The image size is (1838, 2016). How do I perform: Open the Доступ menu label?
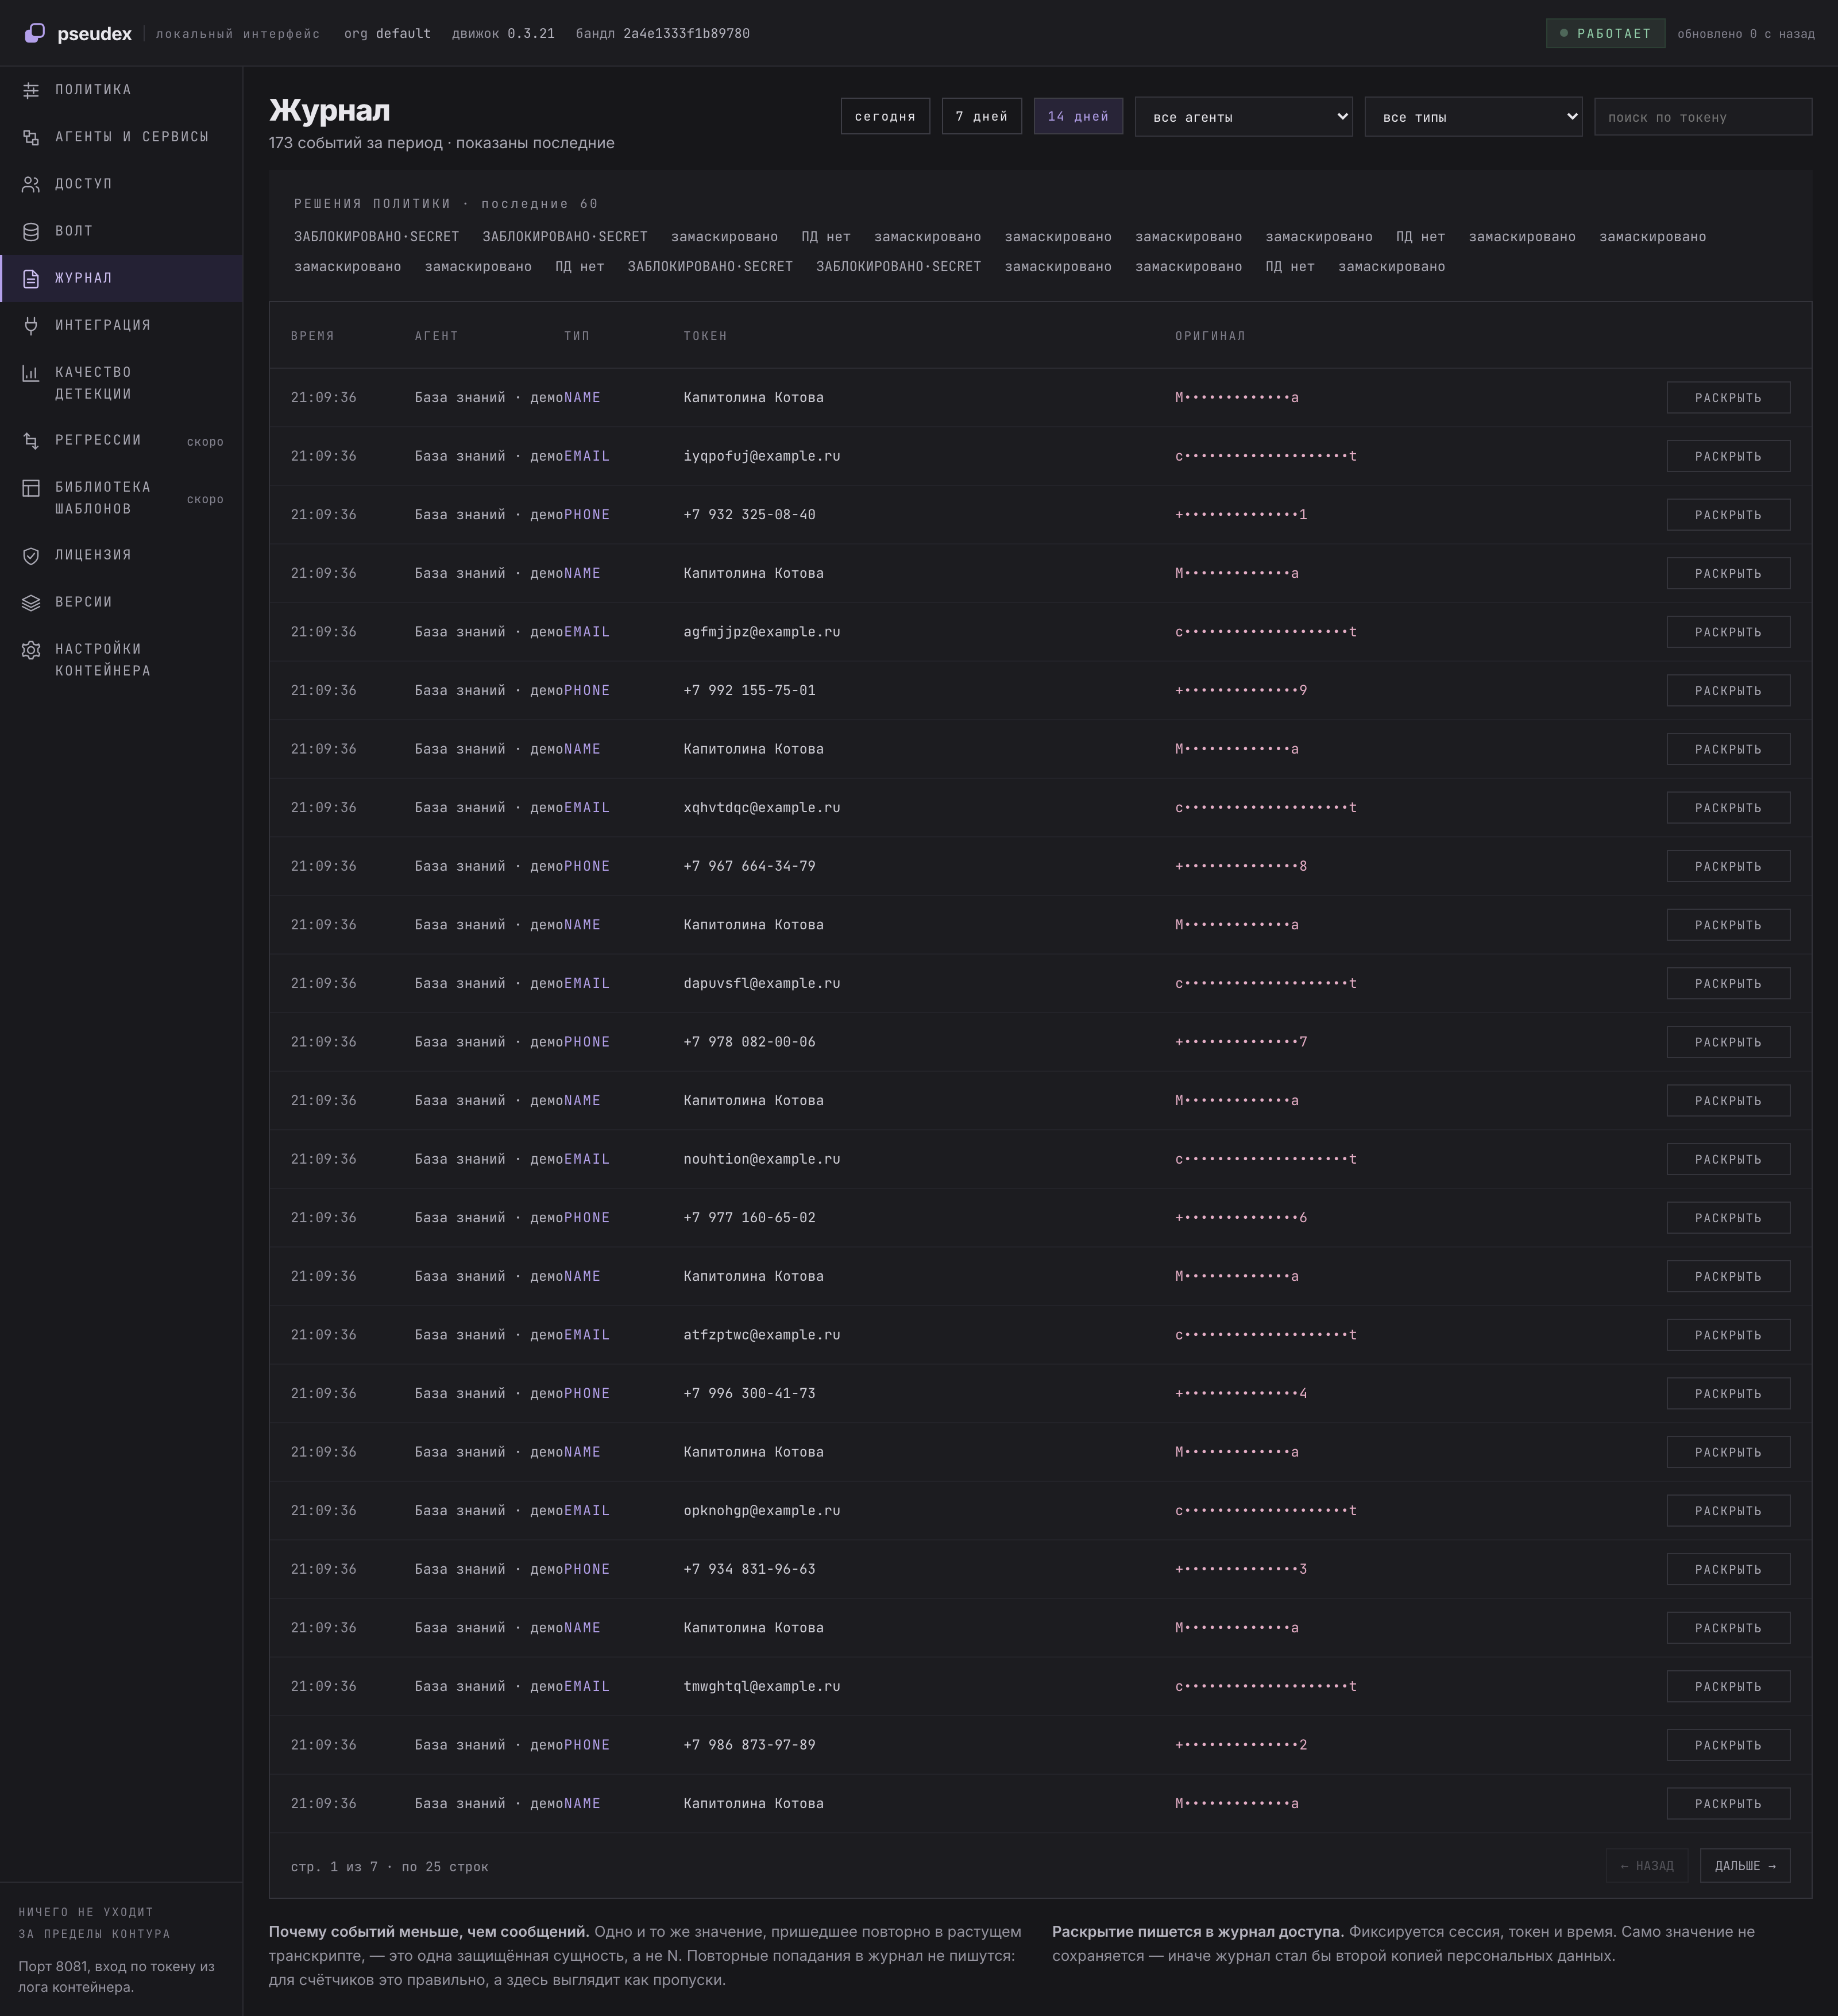click(83, 184)
